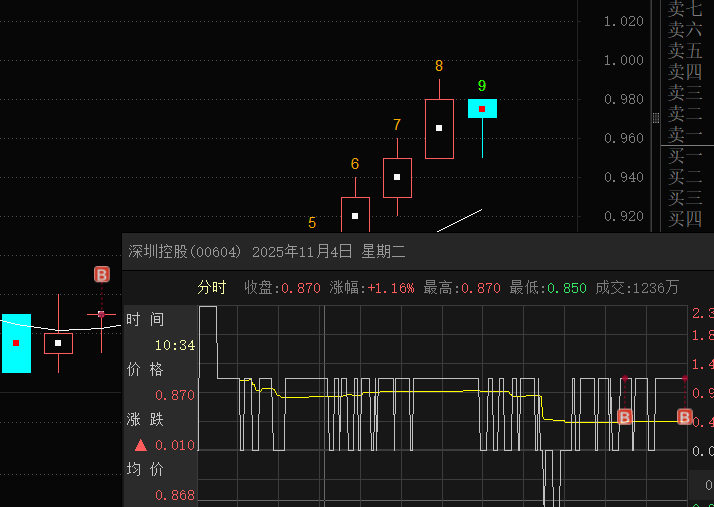Select the candlestick numbered 6
The width and height of the screenshot is (714, 507).
[355, 215]
